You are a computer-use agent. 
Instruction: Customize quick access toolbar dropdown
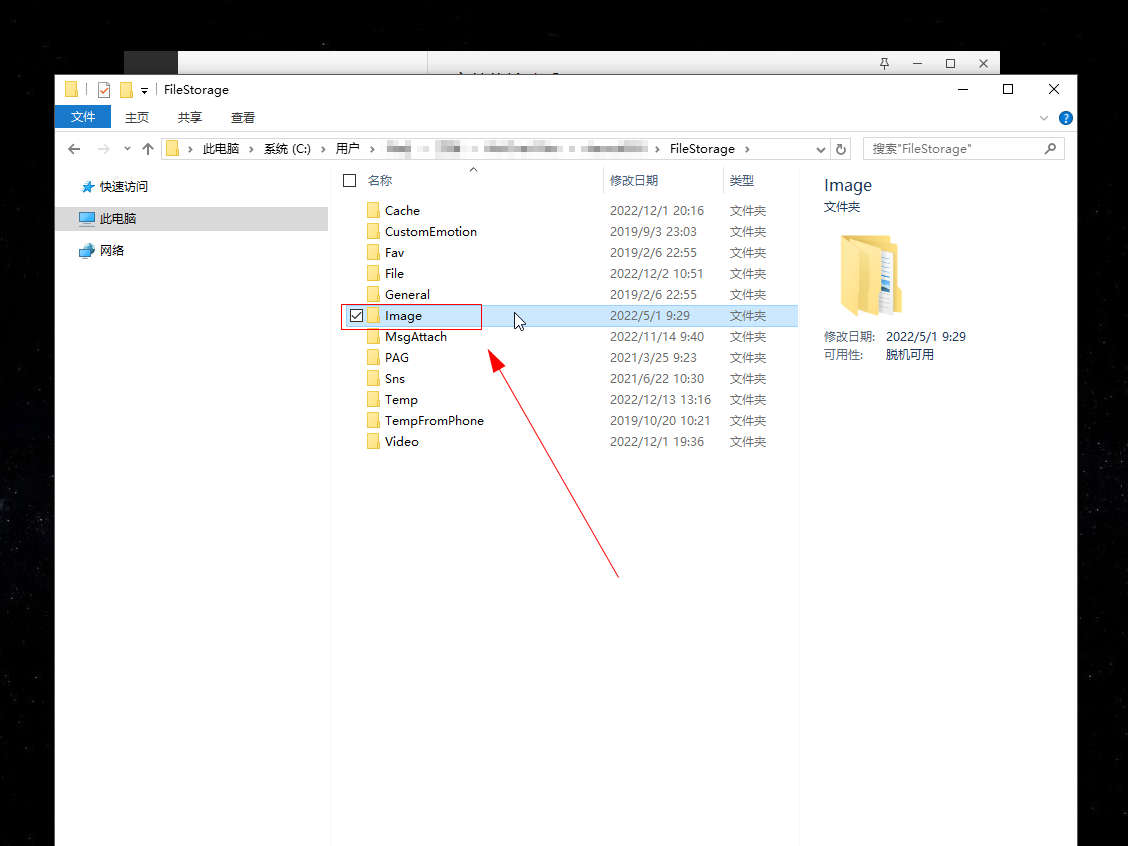144,91
